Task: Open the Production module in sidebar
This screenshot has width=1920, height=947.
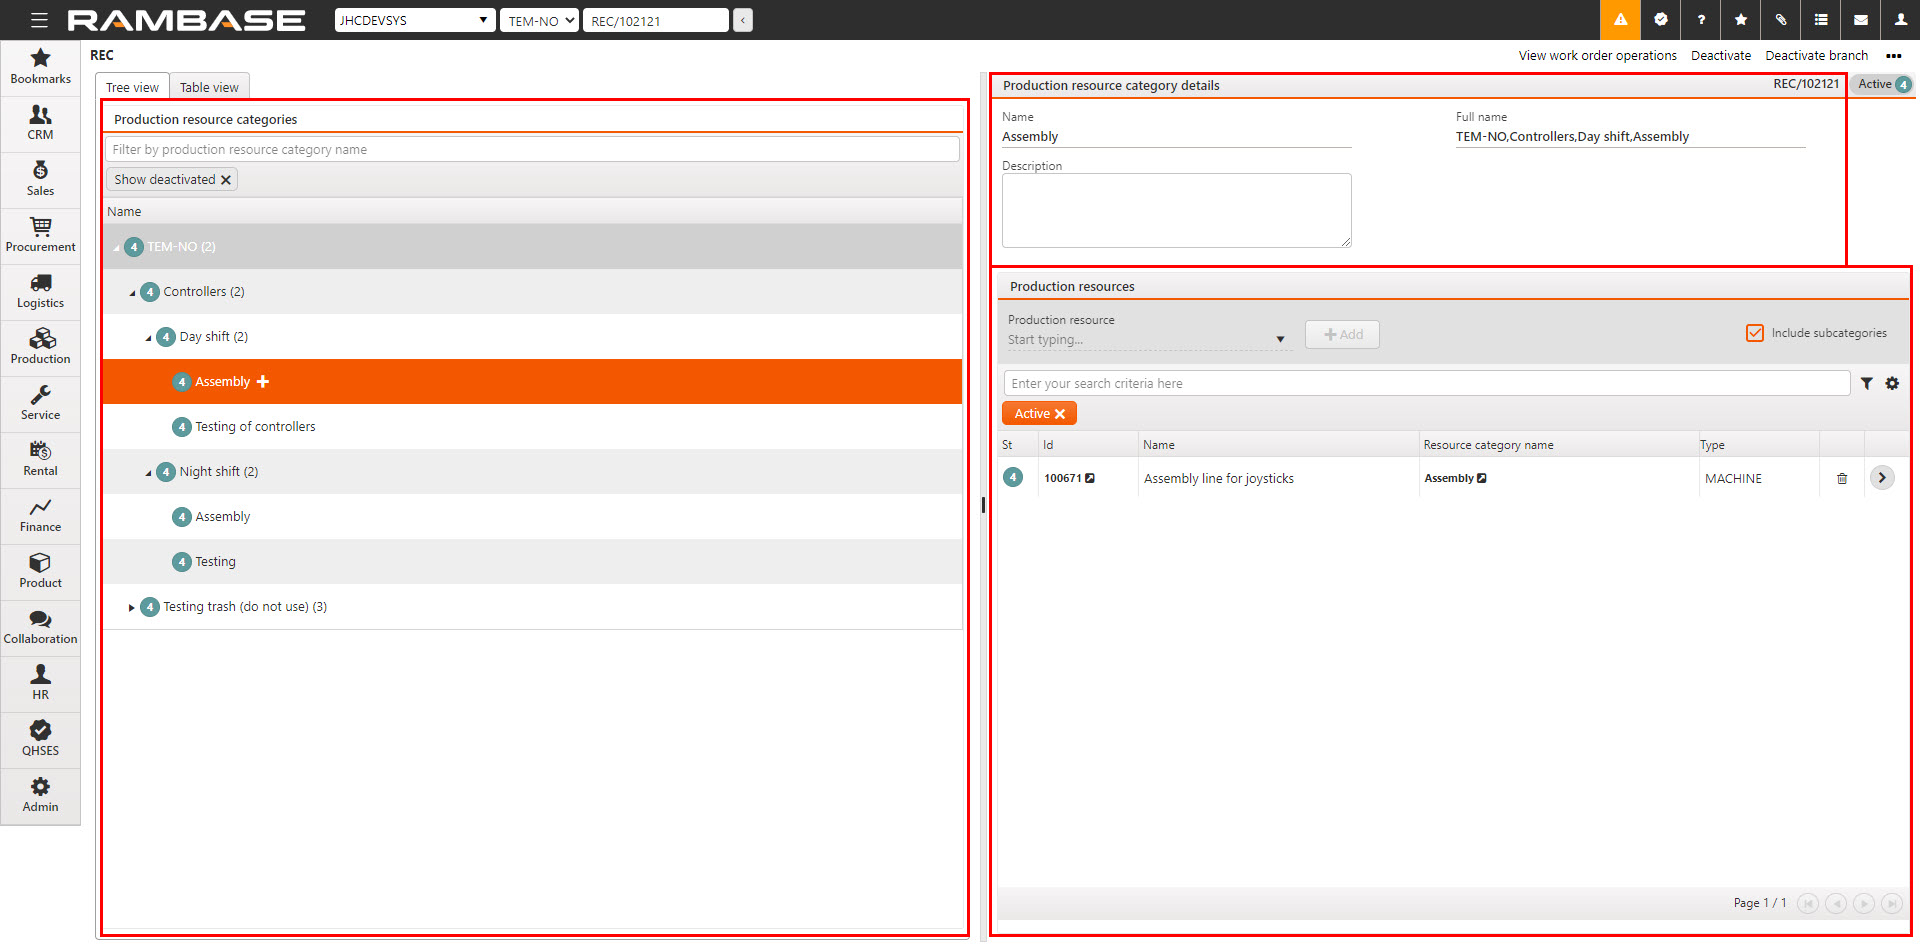Action: coord(40,346)
